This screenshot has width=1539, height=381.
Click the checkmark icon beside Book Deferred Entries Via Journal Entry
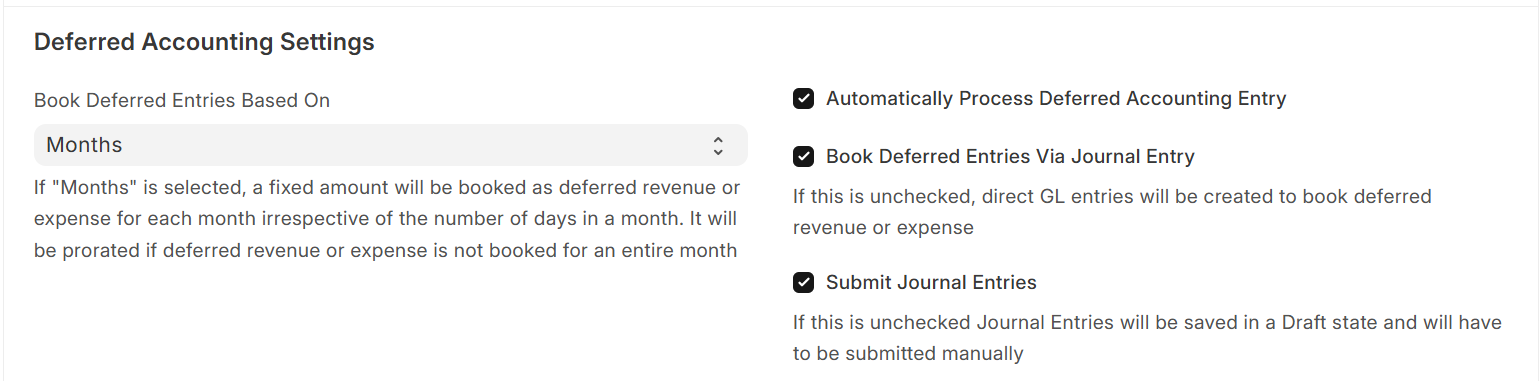803,157
